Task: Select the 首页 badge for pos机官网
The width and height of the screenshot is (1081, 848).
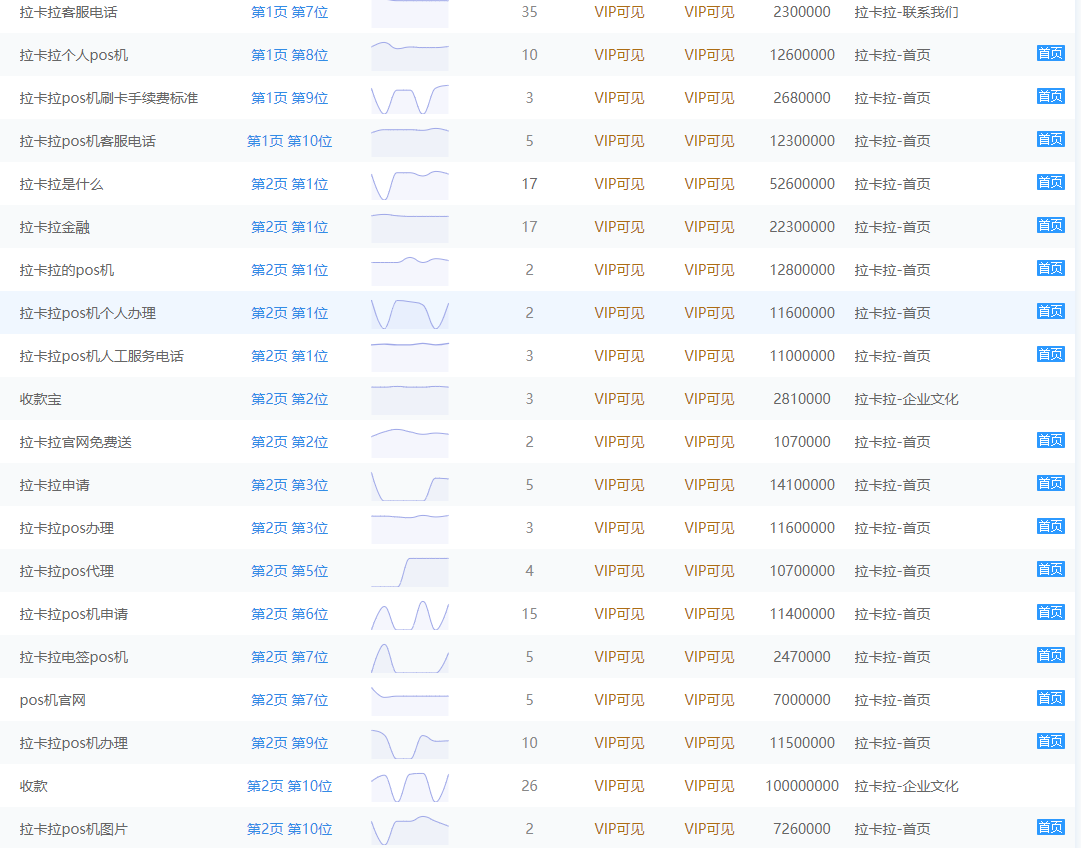Action: pyautogui.click(x=1051, y=699)
